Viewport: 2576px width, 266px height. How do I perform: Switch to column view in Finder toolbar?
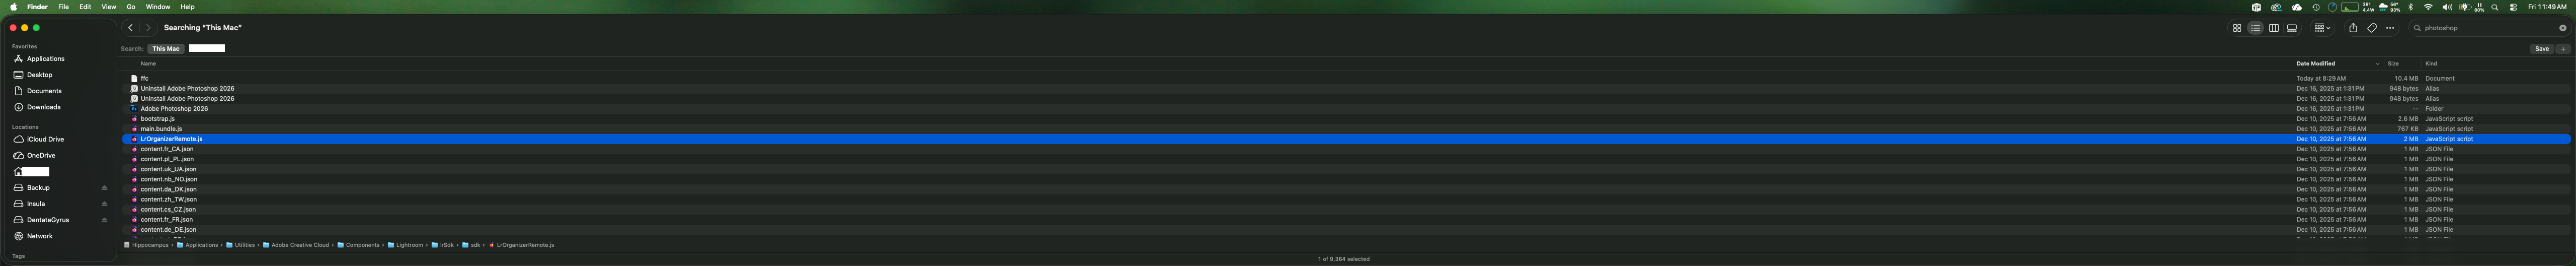(x=2274, y=28)
